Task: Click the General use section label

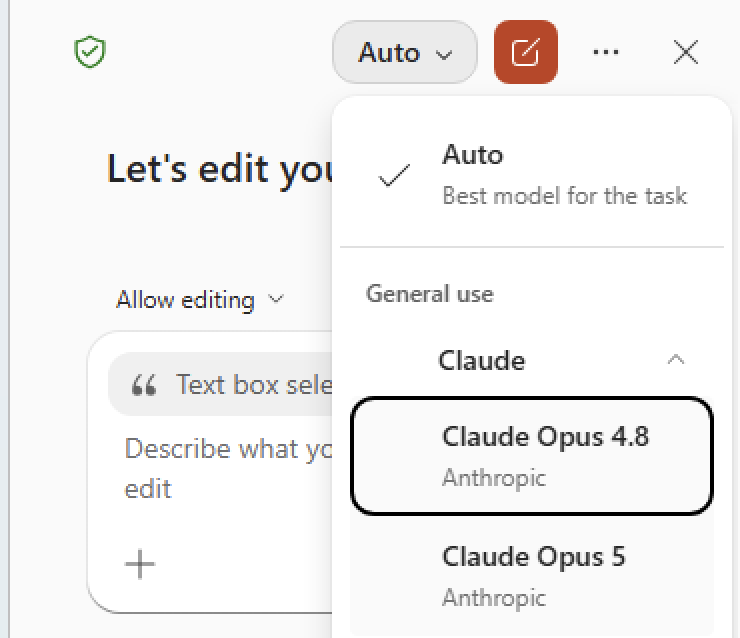Action: tap(429, 294)
